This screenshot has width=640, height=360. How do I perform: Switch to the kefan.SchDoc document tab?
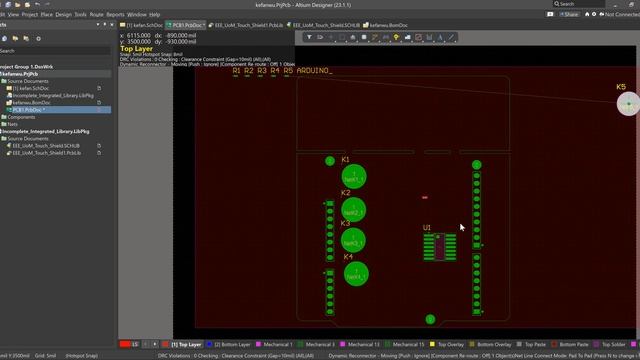point(141,25)
